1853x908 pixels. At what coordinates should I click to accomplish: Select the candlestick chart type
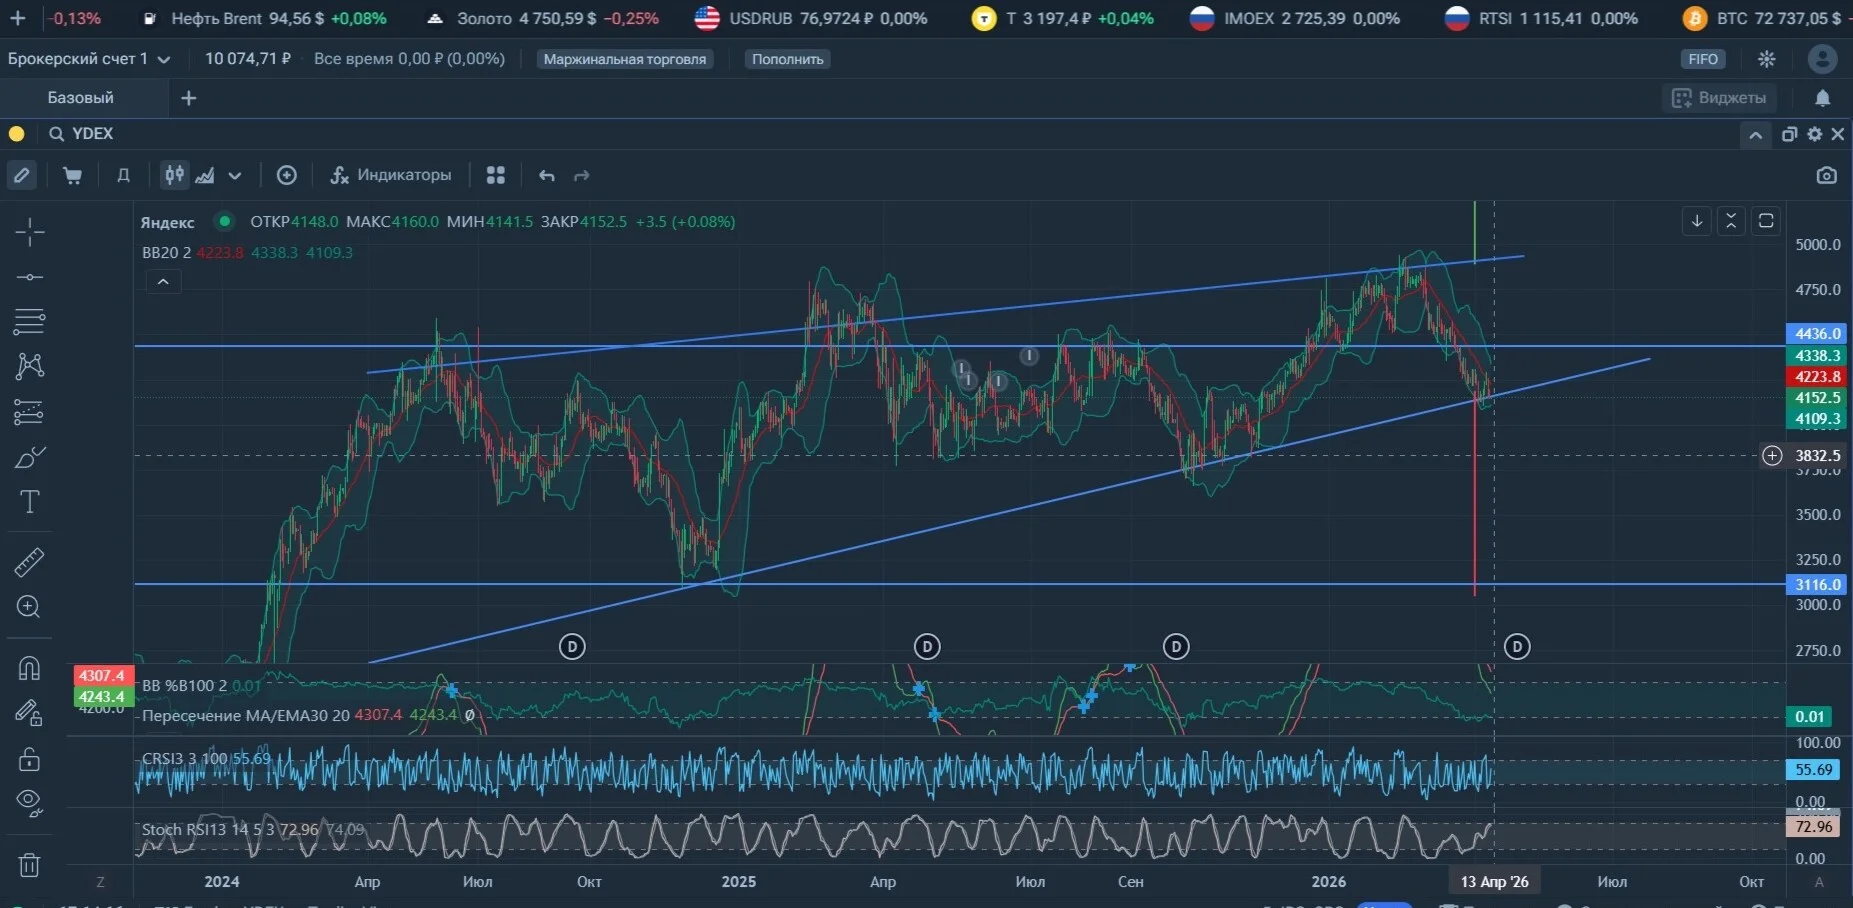[175, 175]
